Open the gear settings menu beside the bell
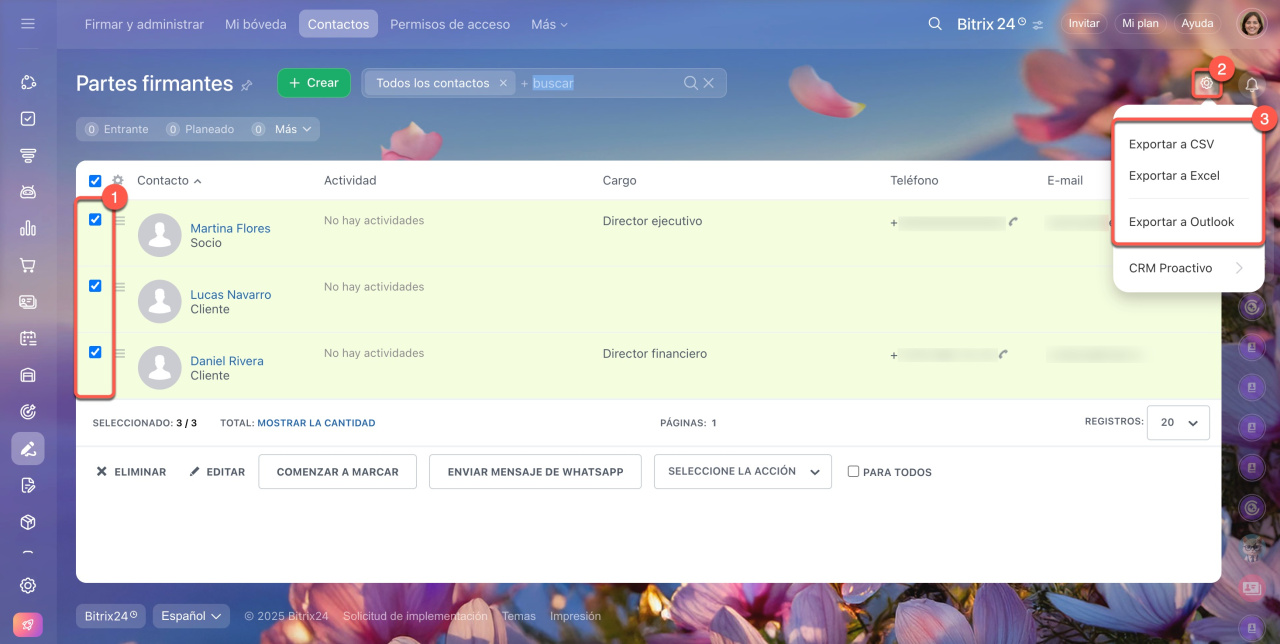Image resolution: width=1280 pixels, height=644 pixels. coord(1207,84)
